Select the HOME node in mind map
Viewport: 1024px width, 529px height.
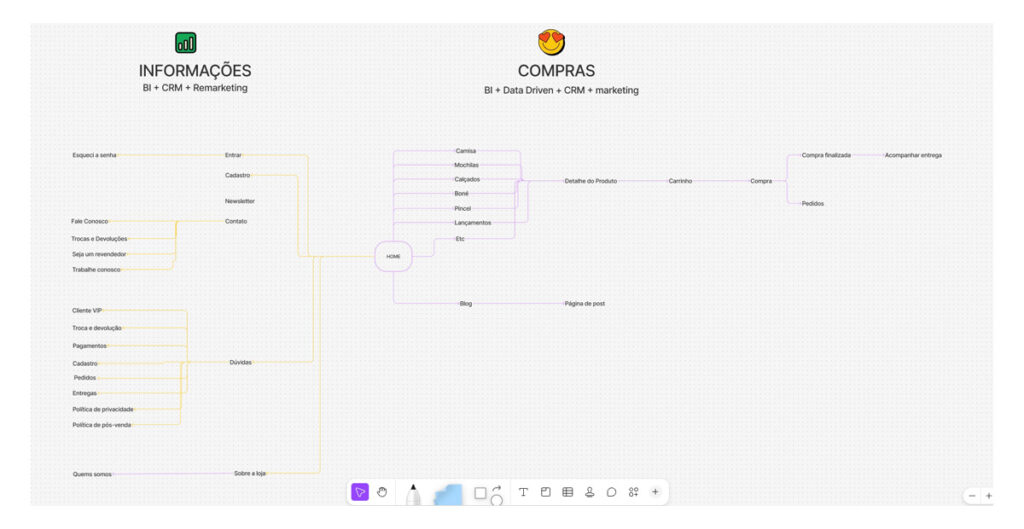click(x=393, y=256)
